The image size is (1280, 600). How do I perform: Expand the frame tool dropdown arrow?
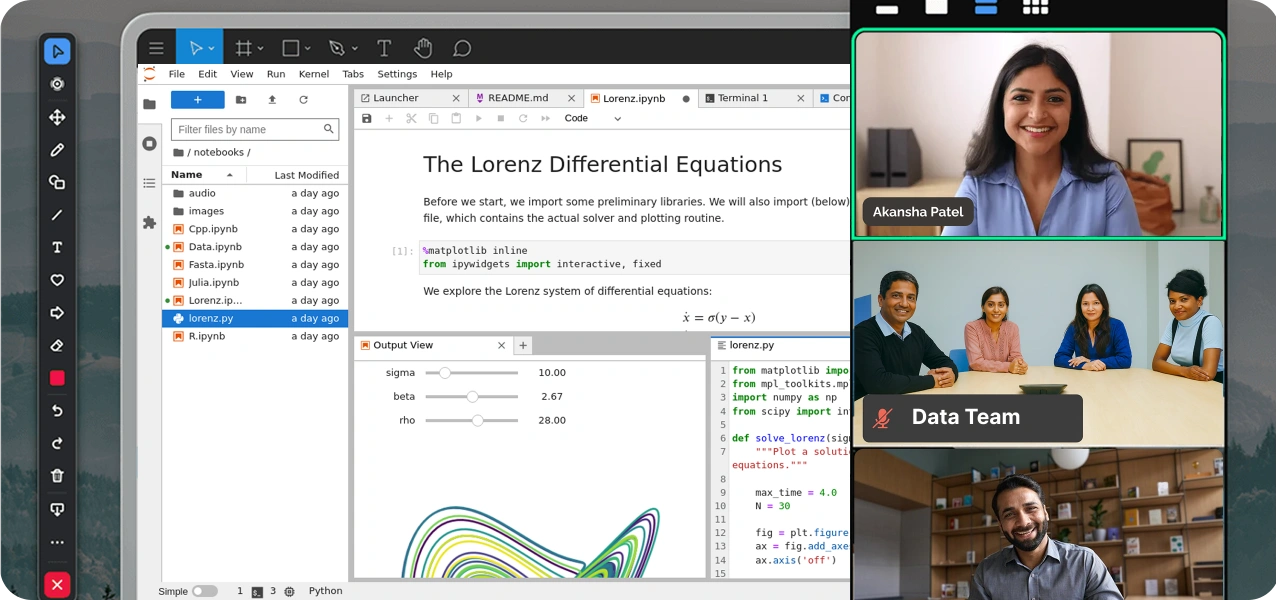pyautogui.click(x=260, y=48)
